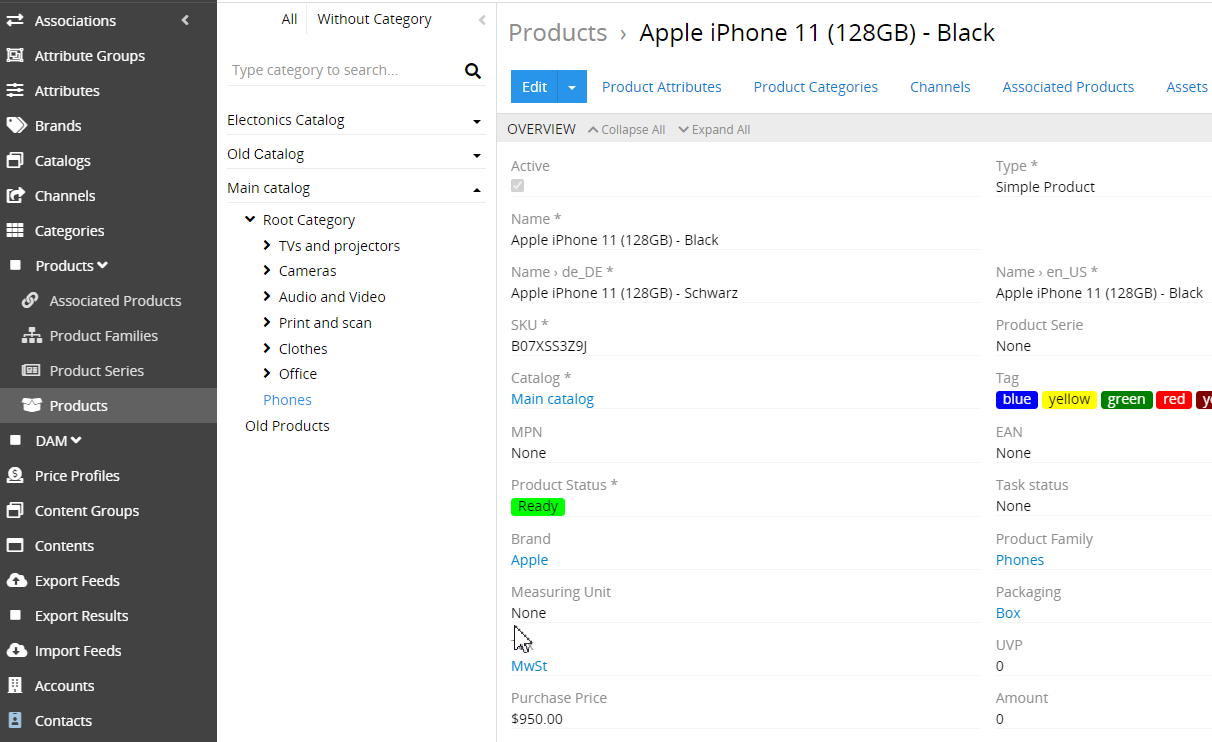This screenshot has width=1212, height=742.
Task: Expand the Cameras tree node
Action: tap(267, 270)
